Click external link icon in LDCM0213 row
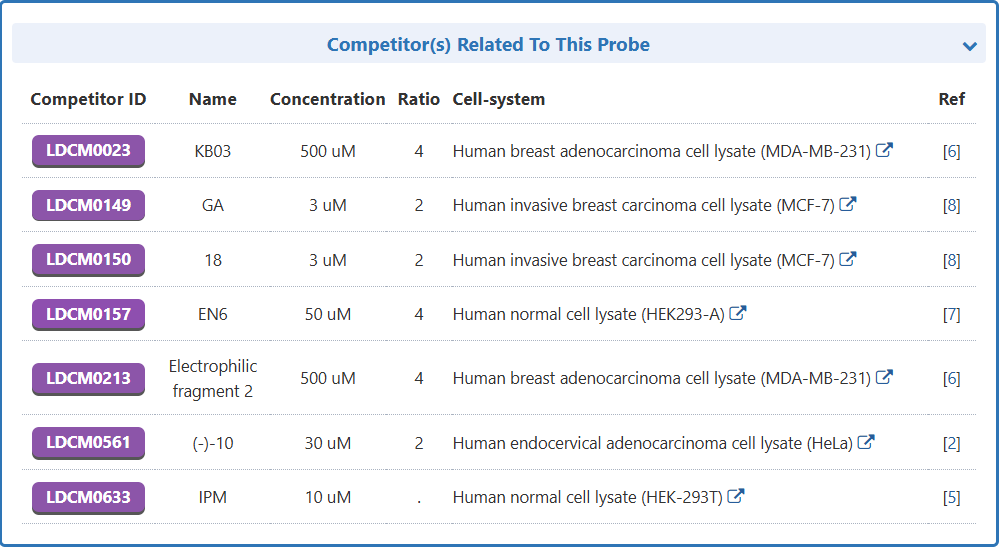This screenshot has width=1000, height=547. coord(884,378)
